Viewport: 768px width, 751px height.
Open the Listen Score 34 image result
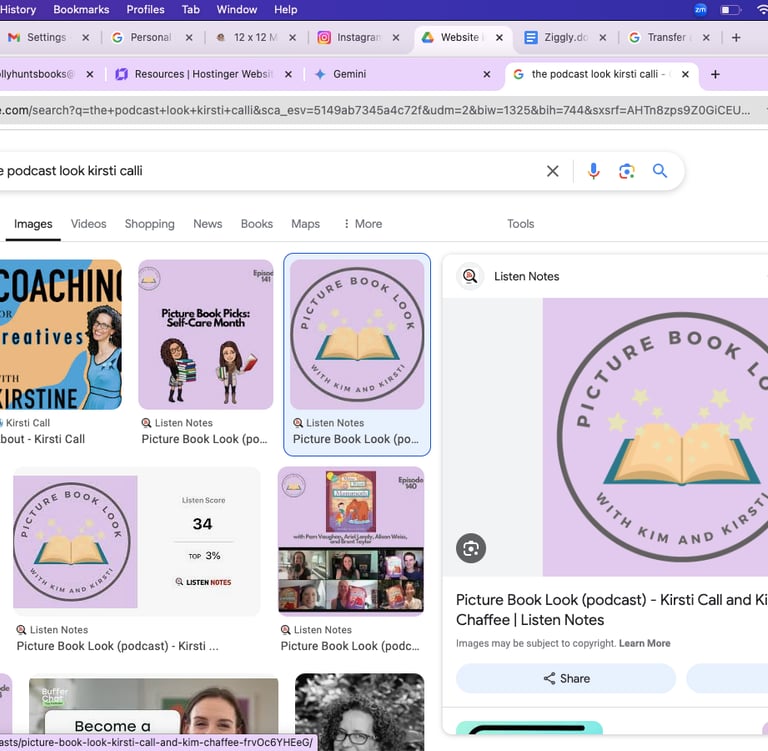137,541
